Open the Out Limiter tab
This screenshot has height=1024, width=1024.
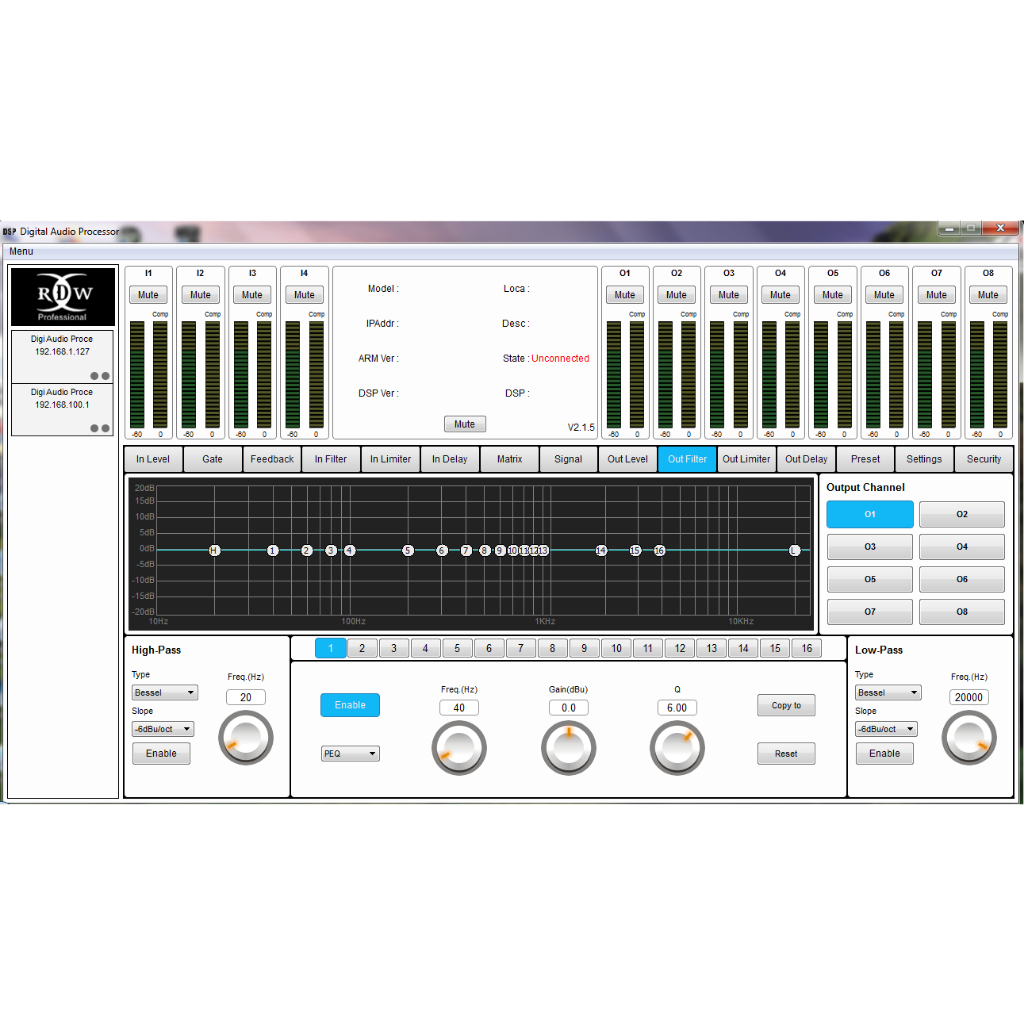[746, 459]
